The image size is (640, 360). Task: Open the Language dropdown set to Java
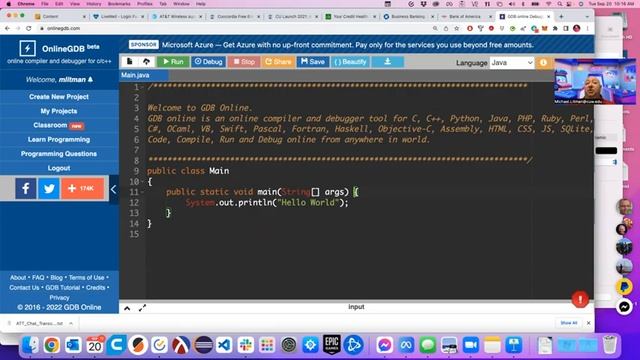click(x=511, y=62)
